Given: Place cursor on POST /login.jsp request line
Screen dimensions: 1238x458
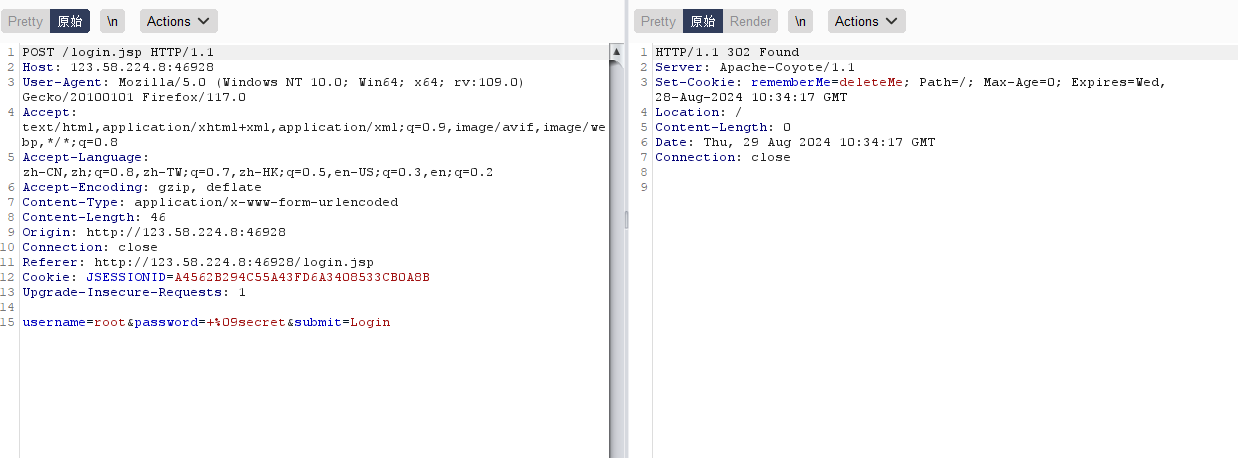Looking at the screenshot, I should pos(118,52).
